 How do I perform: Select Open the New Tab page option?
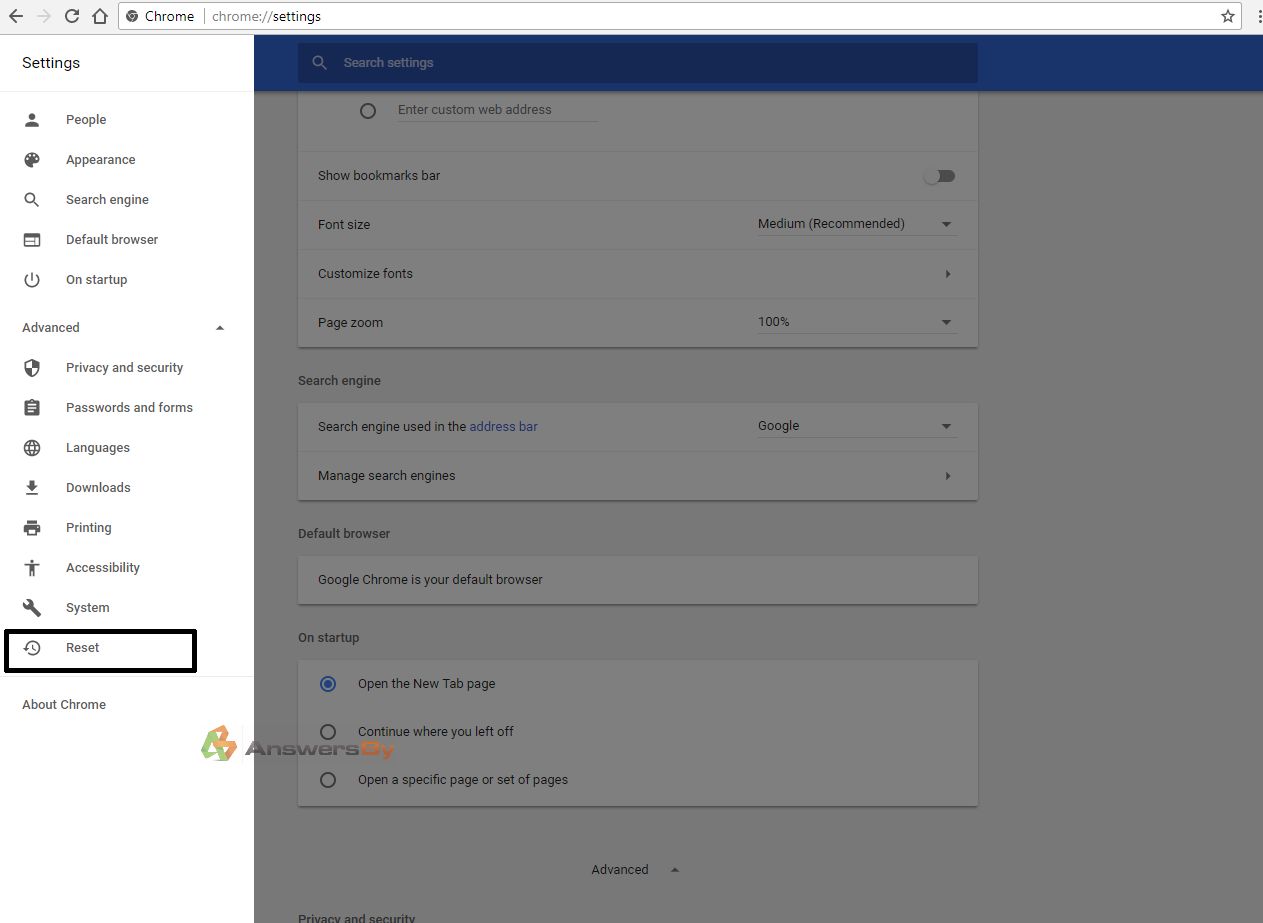[x=328, y=684]
